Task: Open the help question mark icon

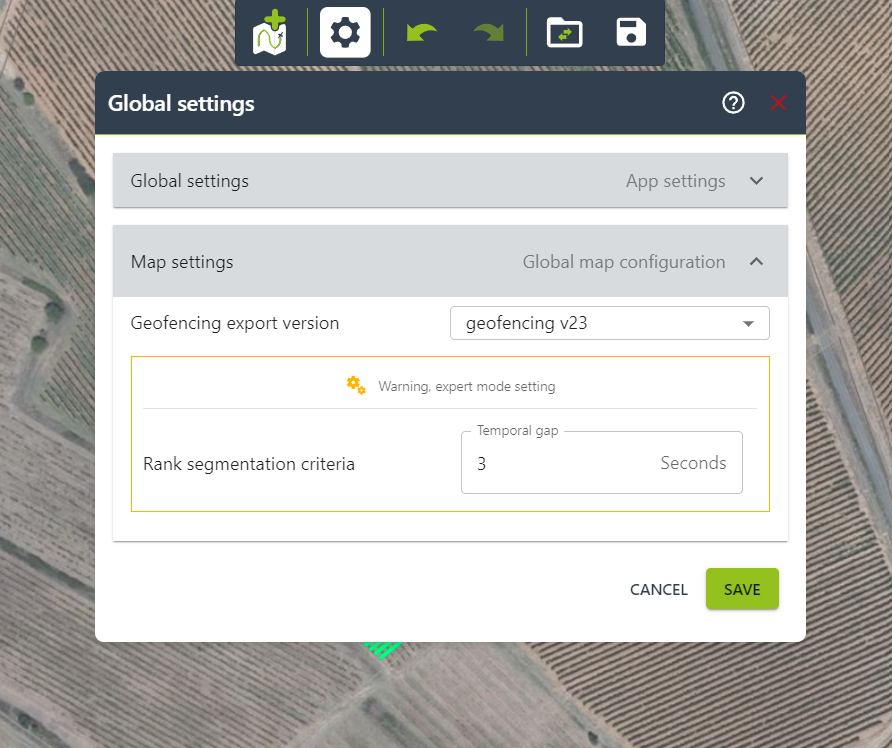Action: point(733,103)
